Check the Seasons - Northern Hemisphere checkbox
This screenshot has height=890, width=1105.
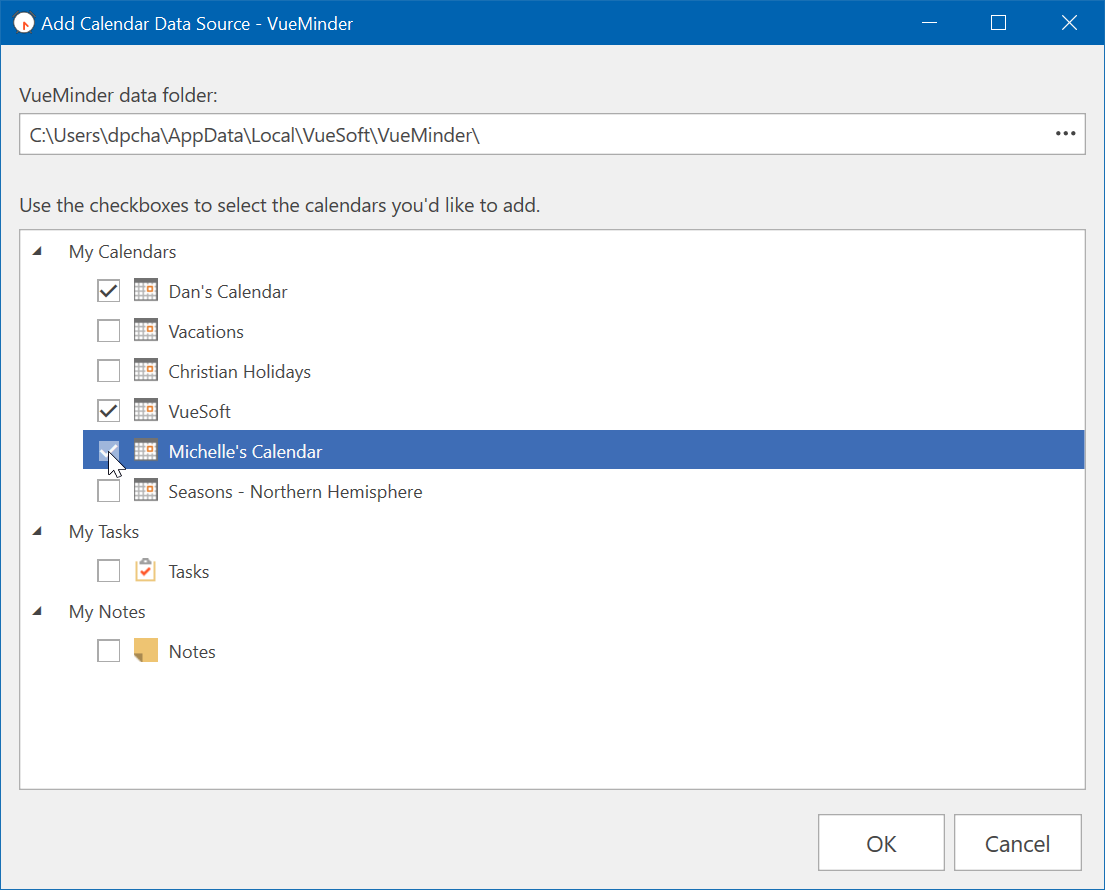(x=109, y=490)
